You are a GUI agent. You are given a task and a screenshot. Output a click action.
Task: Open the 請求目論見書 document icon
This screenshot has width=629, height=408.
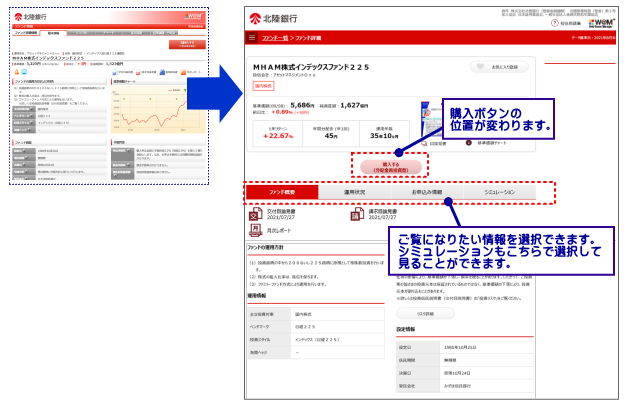click(x=357, y=214)
